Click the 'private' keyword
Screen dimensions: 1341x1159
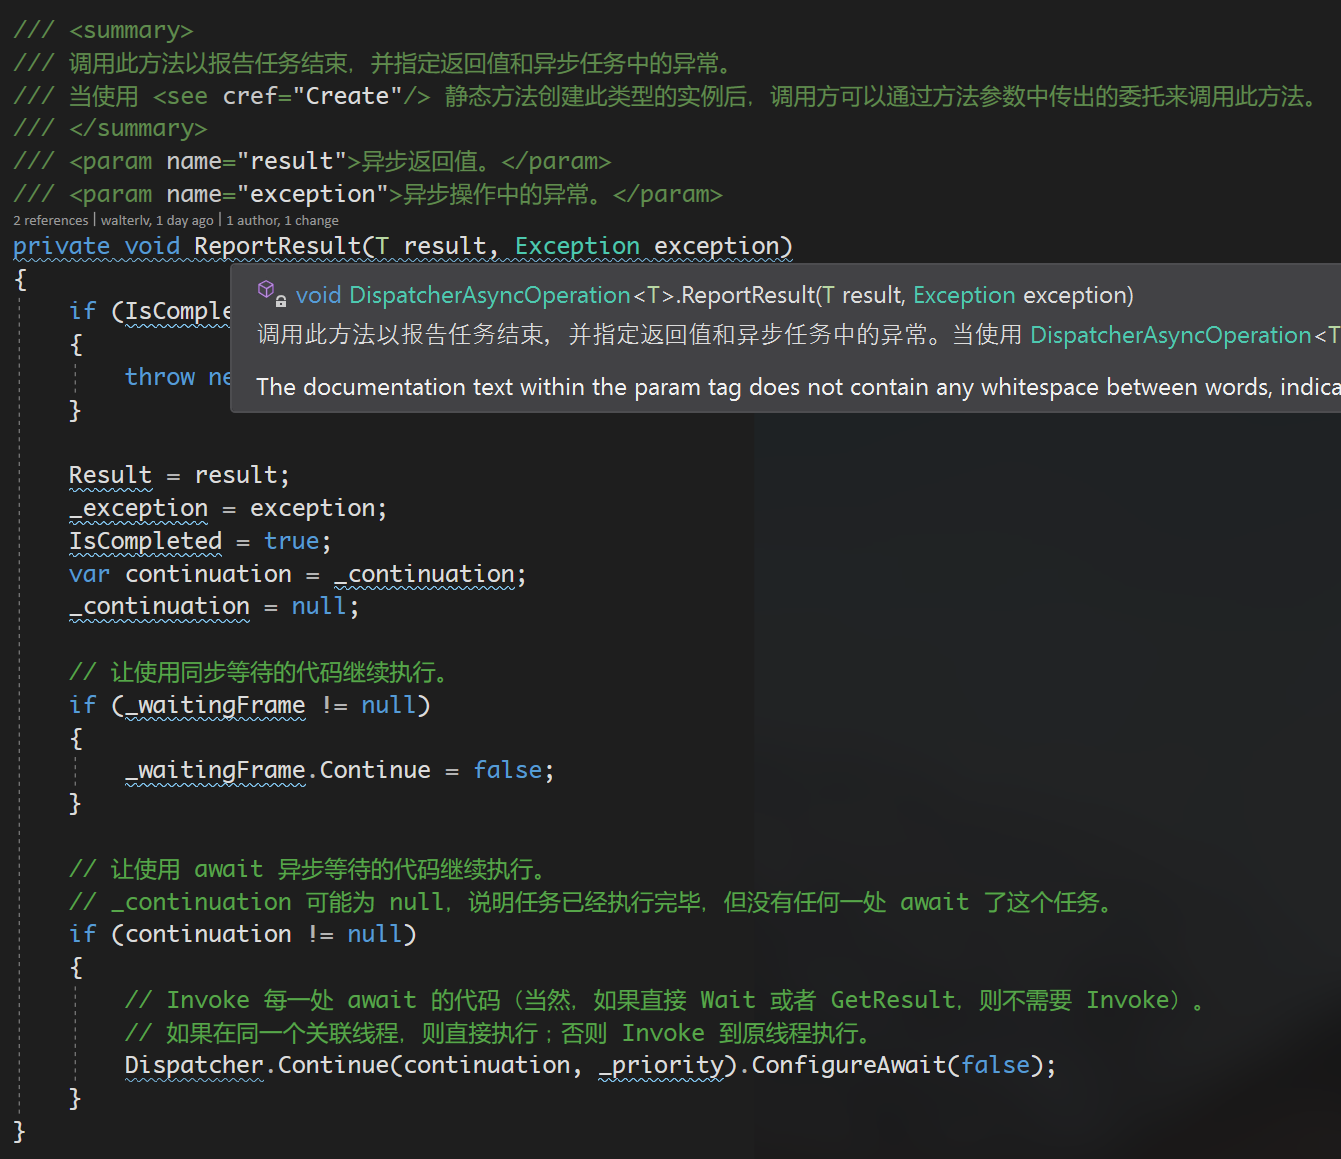click(61, 246)
